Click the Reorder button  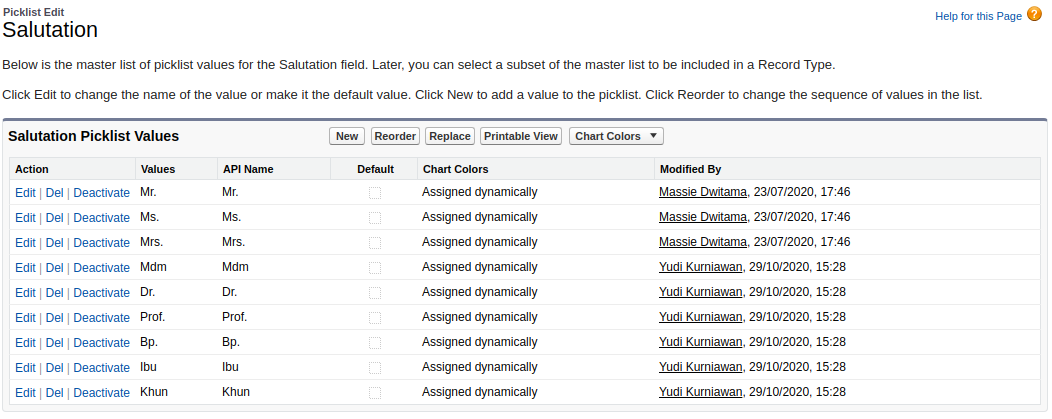395,136
